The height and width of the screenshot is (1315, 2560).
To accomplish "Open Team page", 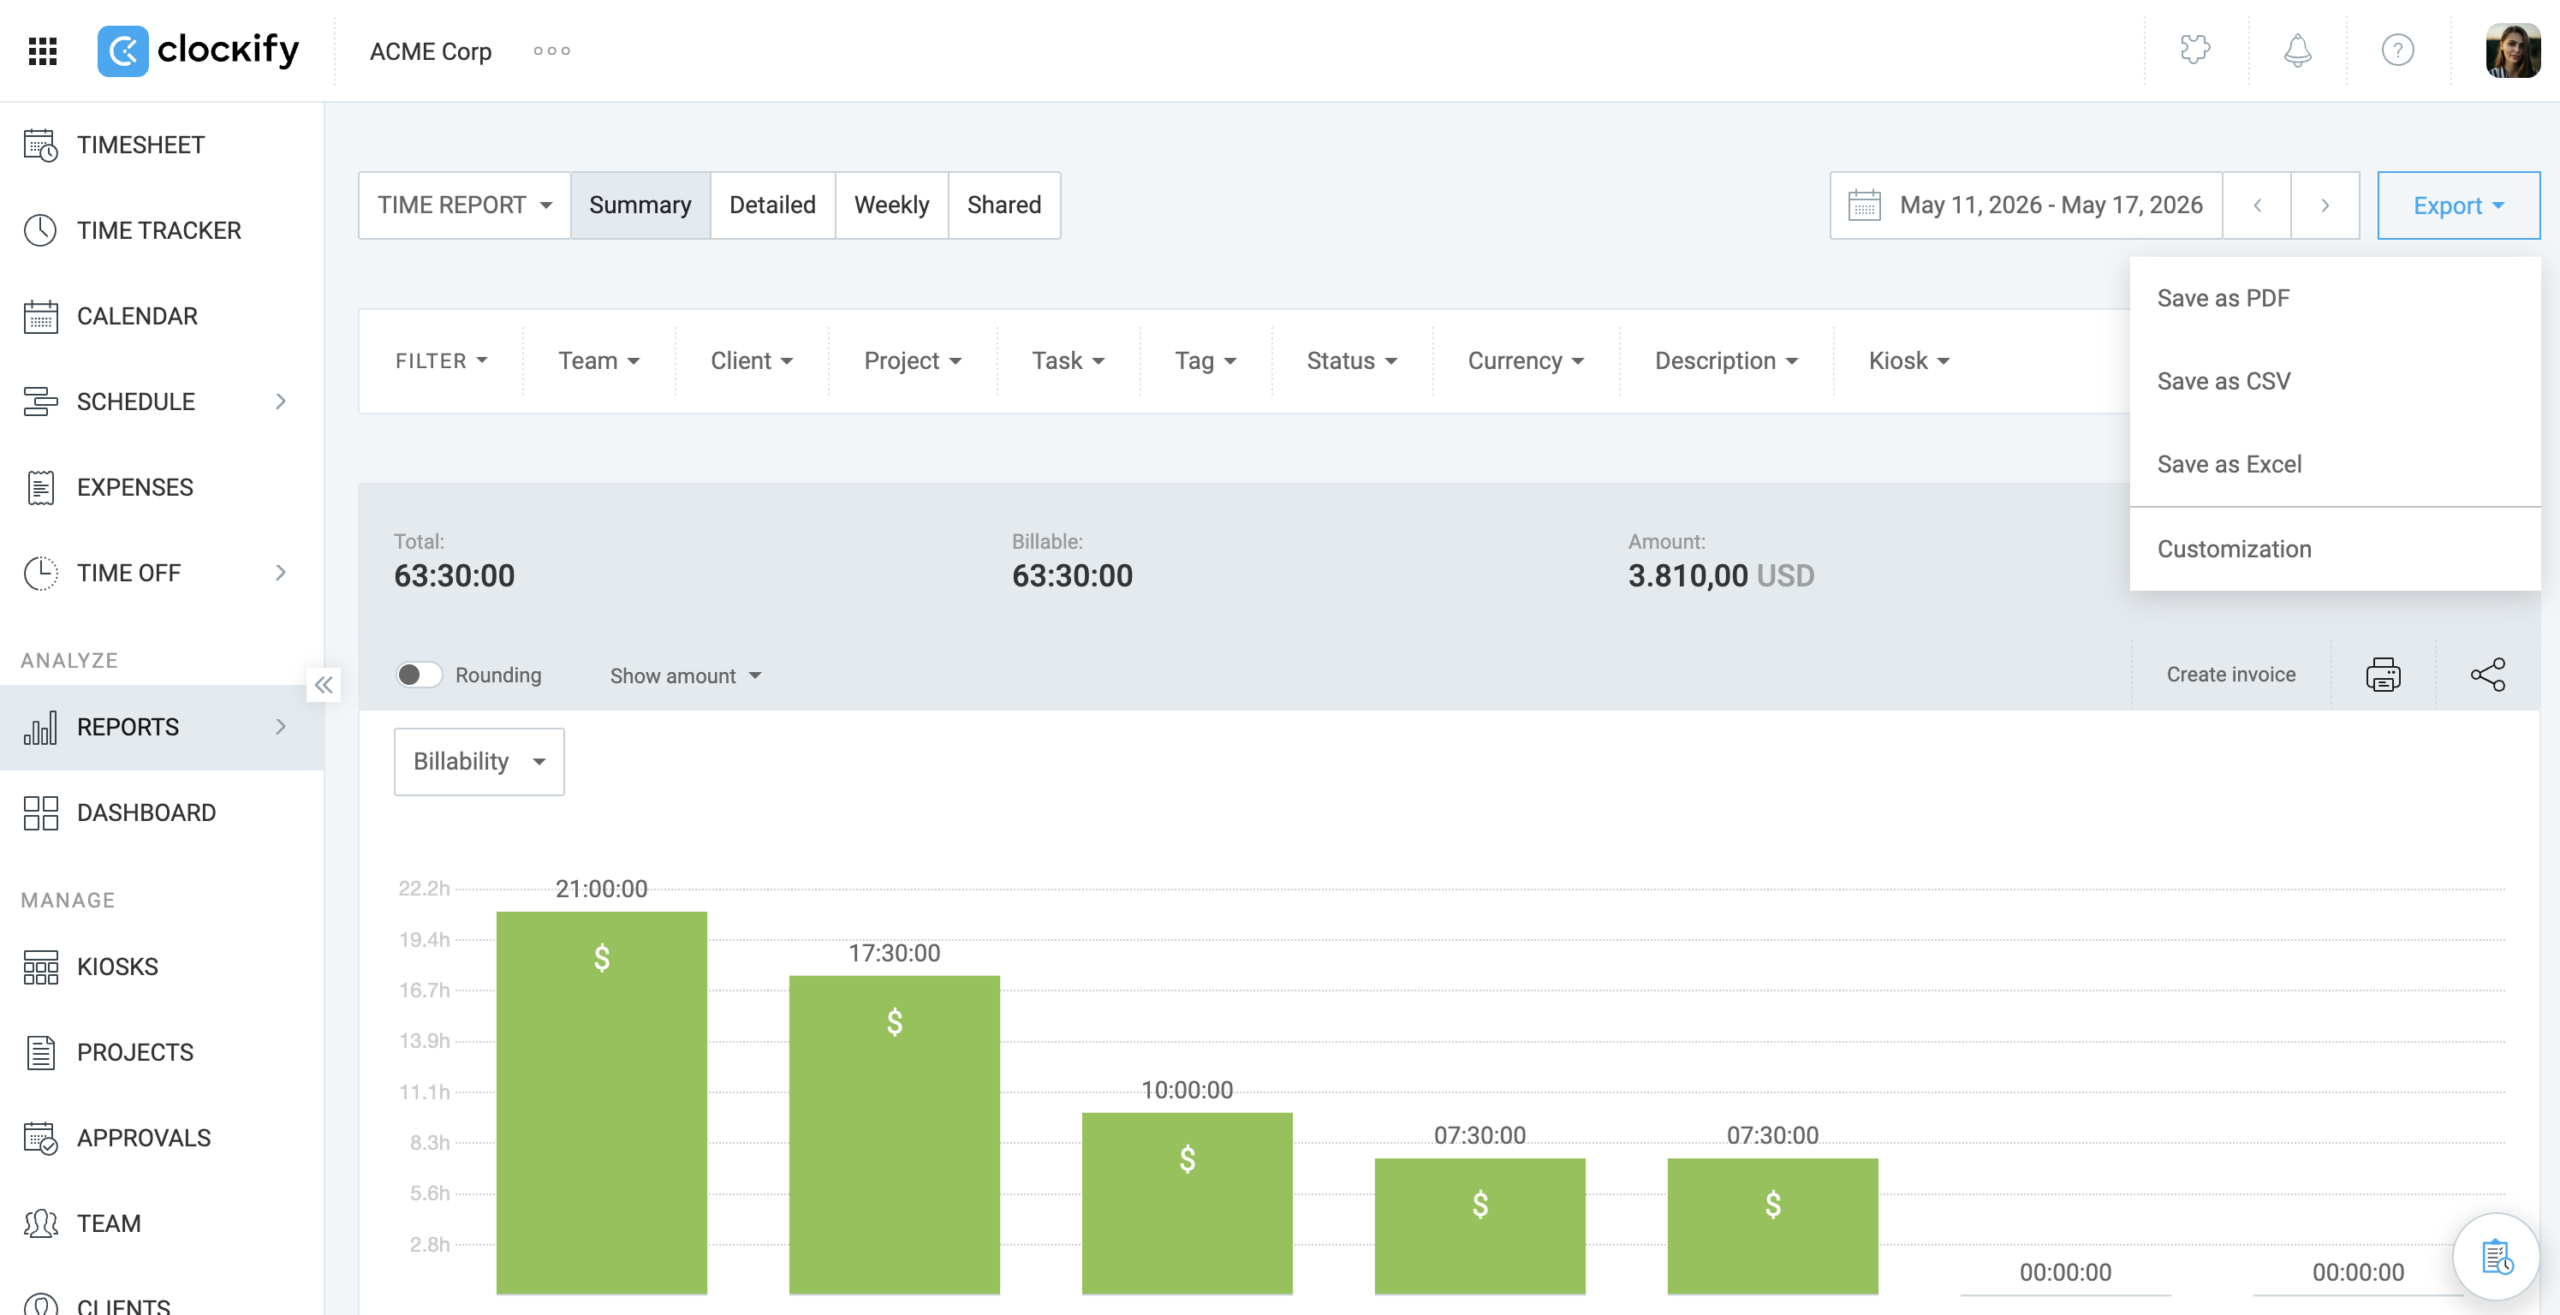I will [162, 1223].
